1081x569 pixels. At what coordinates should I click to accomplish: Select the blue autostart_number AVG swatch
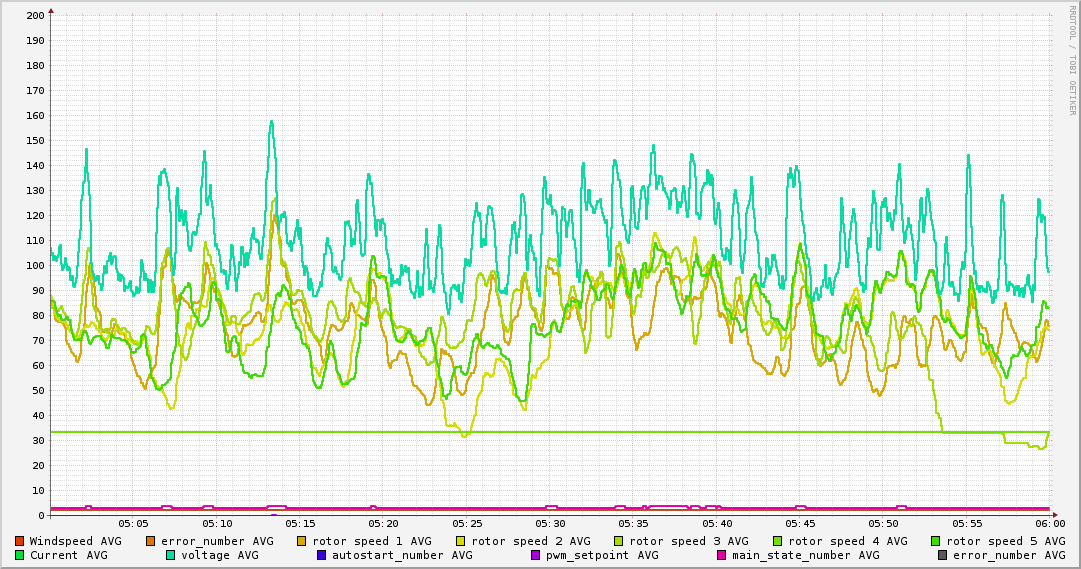coord(321,555)
